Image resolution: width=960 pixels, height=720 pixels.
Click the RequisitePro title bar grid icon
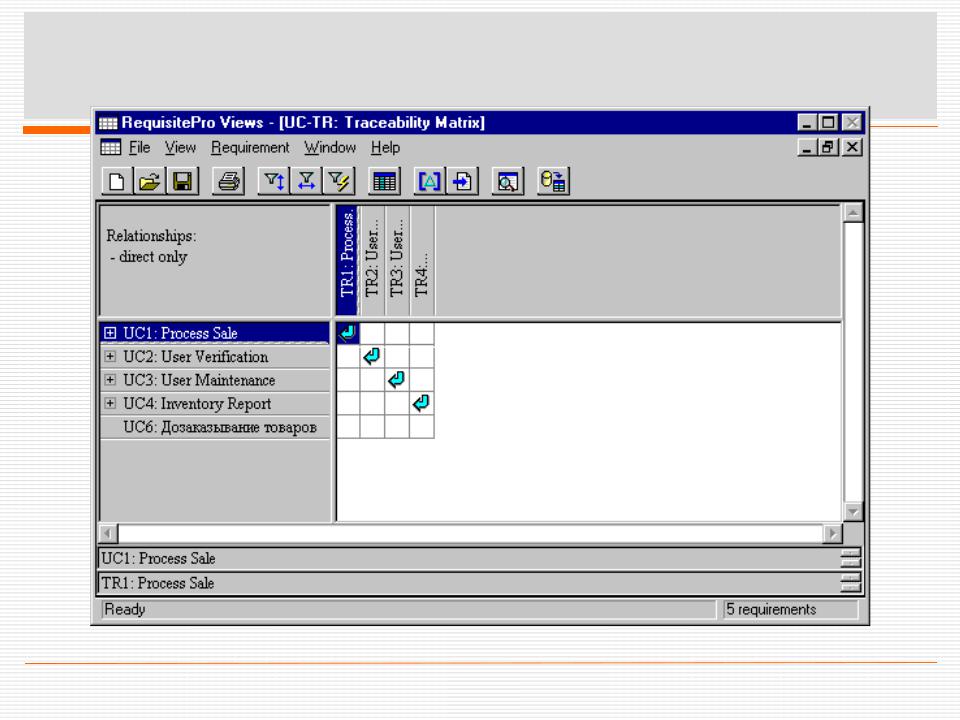tap(108, 123)
